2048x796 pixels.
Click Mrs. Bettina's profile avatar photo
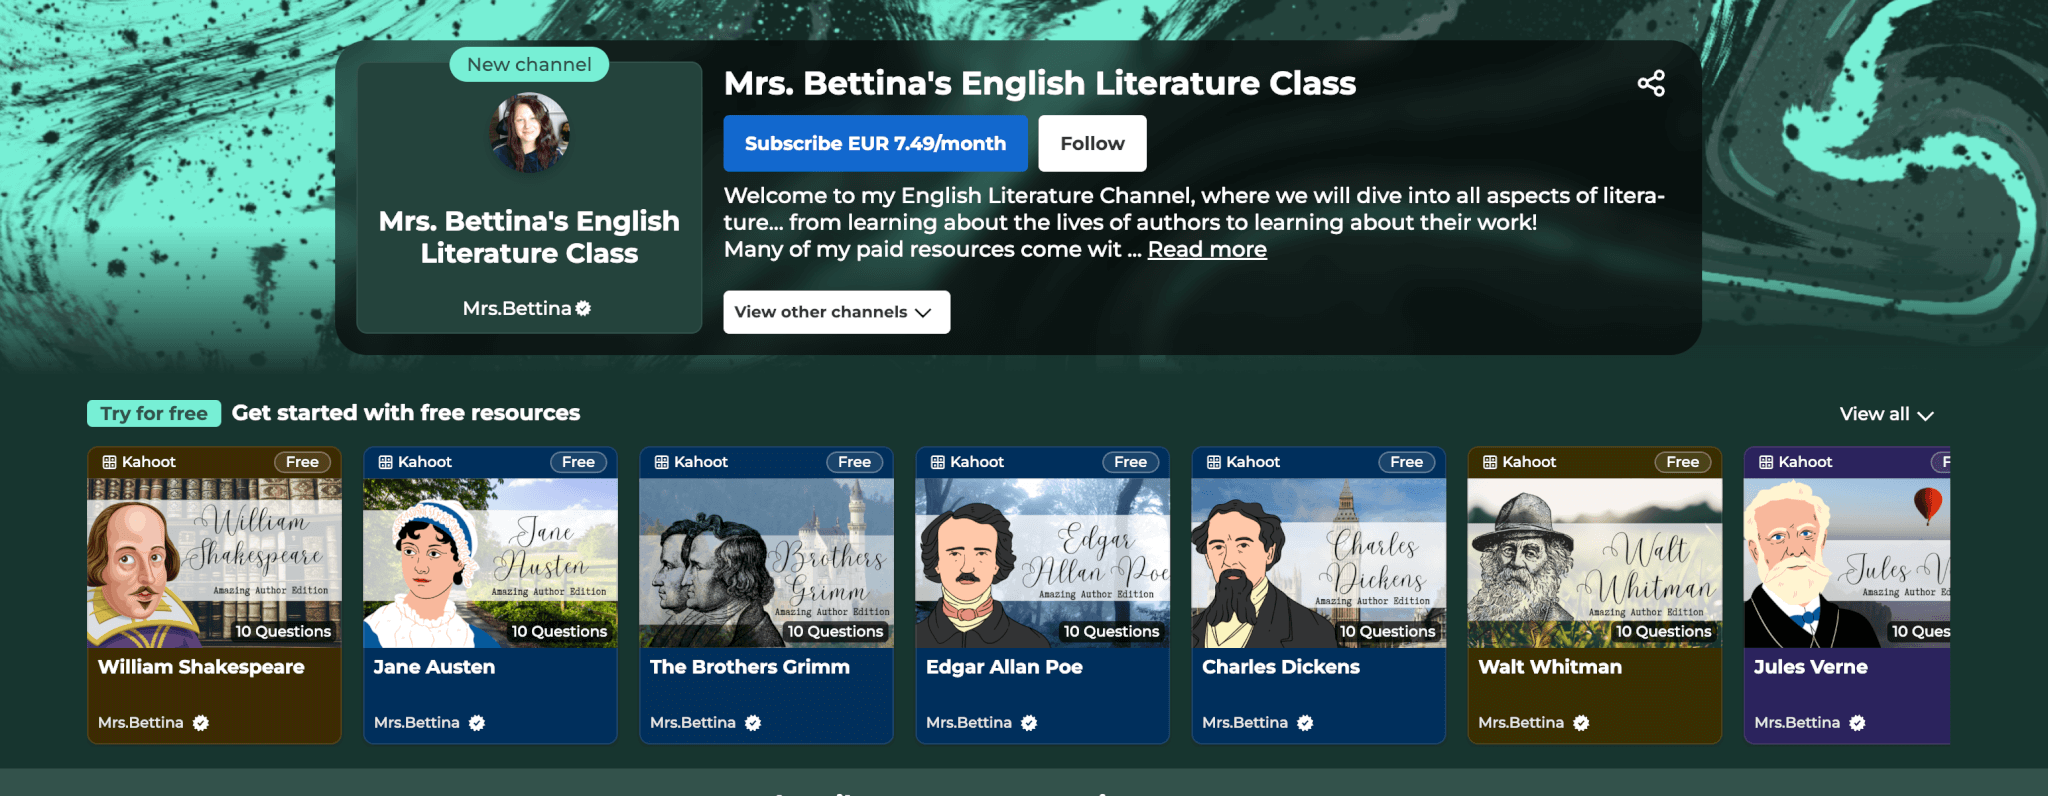529,133
